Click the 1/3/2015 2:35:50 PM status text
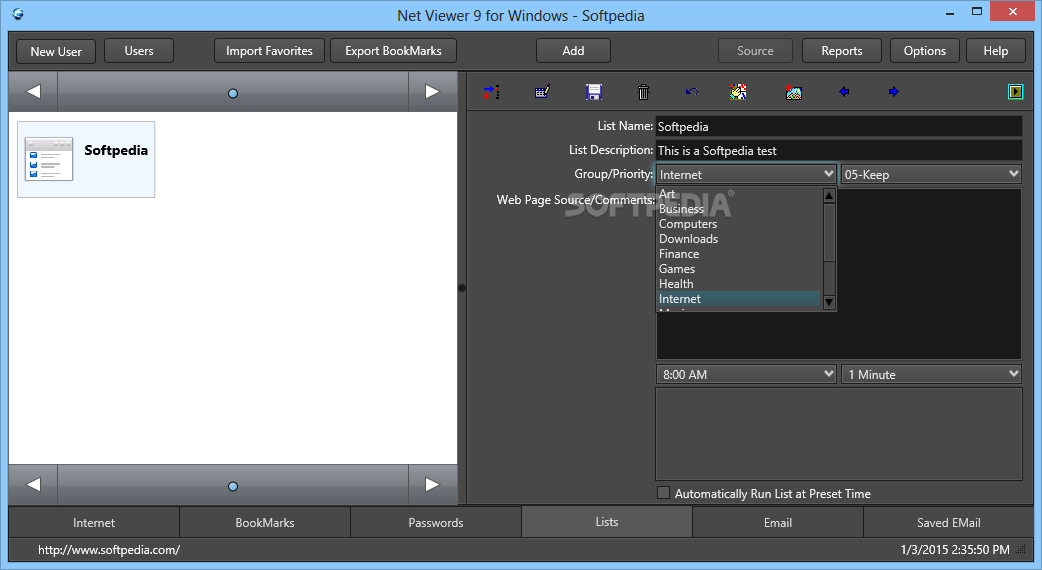1042x570 pixels. tap(955, 549)
